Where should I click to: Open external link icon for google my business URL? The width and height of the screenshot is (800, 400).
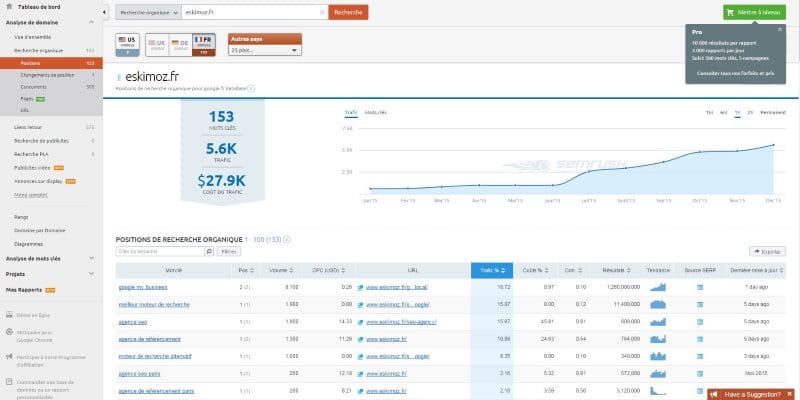click(x=361, y=287)
